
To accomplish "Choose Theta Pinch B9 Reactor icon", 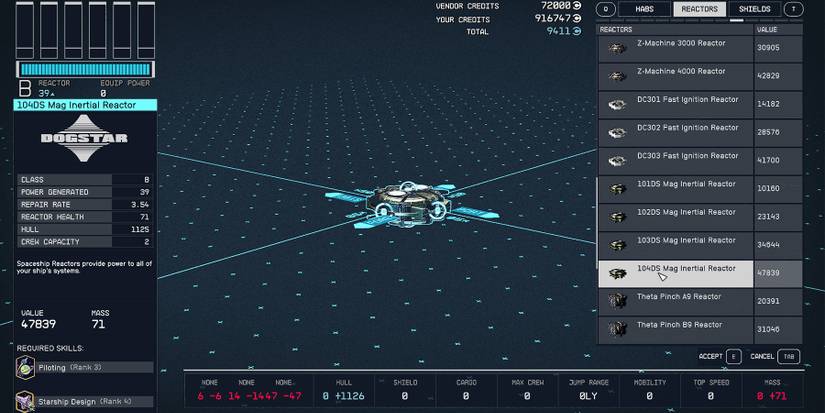I will 617,329.
